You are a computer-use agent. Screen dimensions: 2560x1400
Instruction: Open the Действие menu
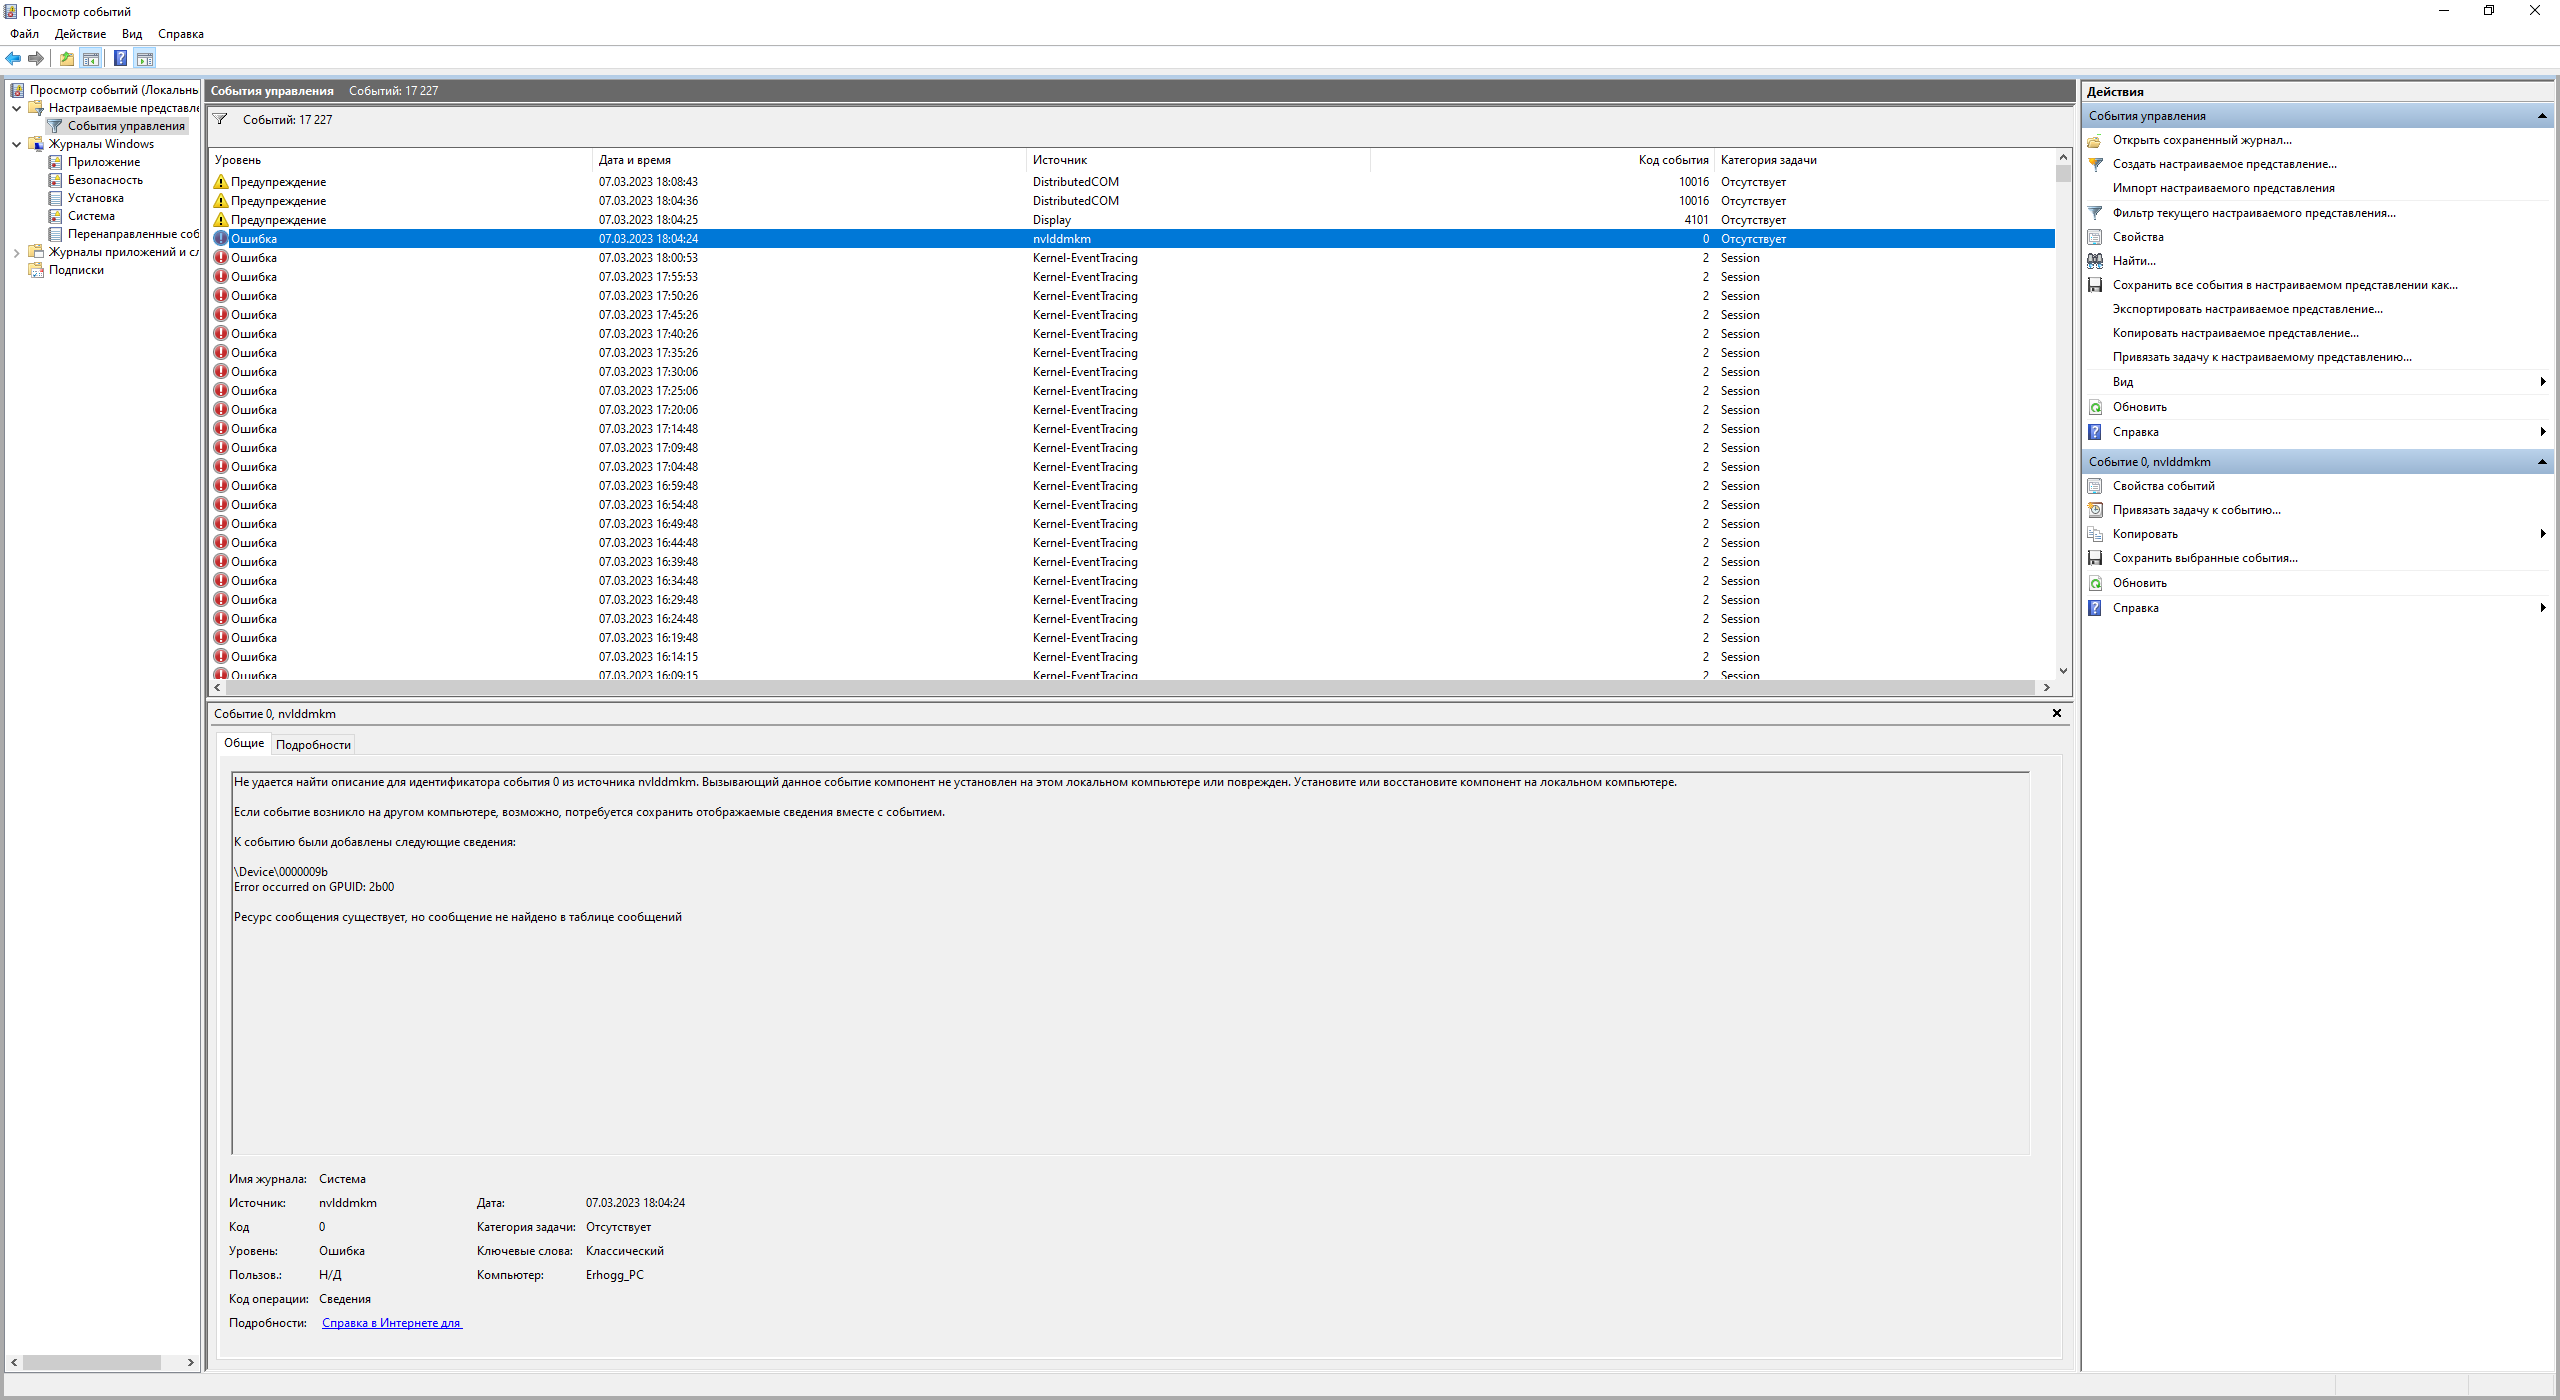(80, 34)
